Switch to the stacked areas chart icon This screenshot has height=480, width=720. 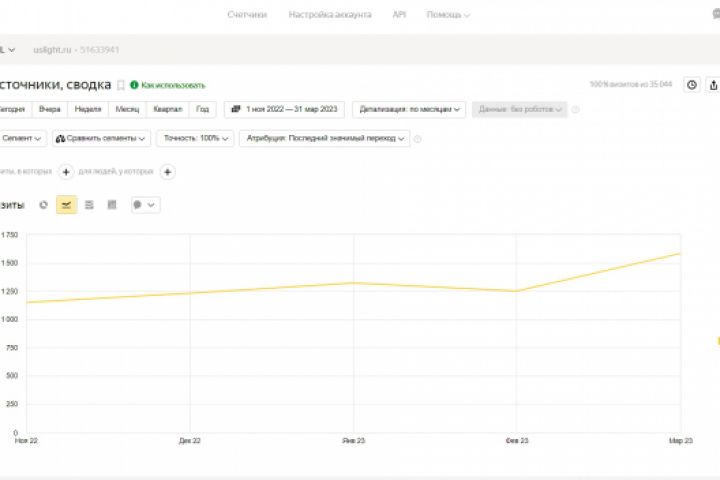tap(89, 205)
